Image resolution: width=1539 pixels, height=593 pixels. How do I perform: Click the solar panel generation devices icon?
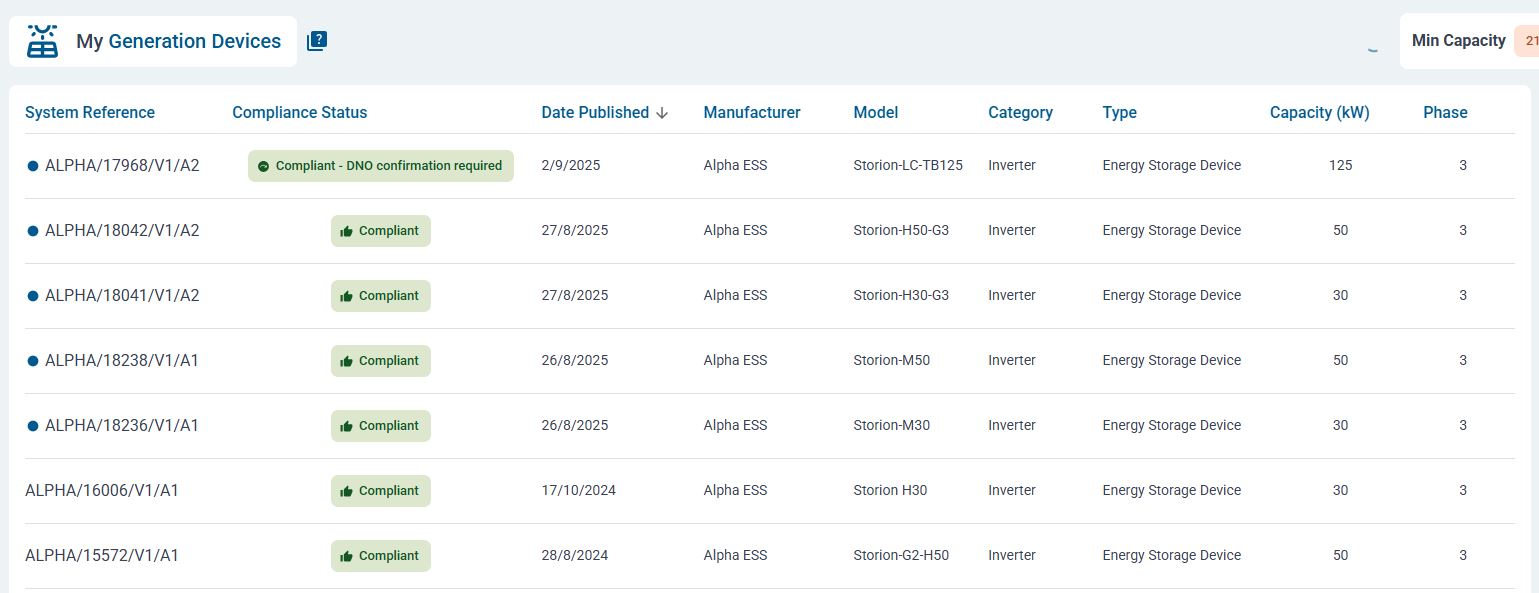tap(42, 42)
